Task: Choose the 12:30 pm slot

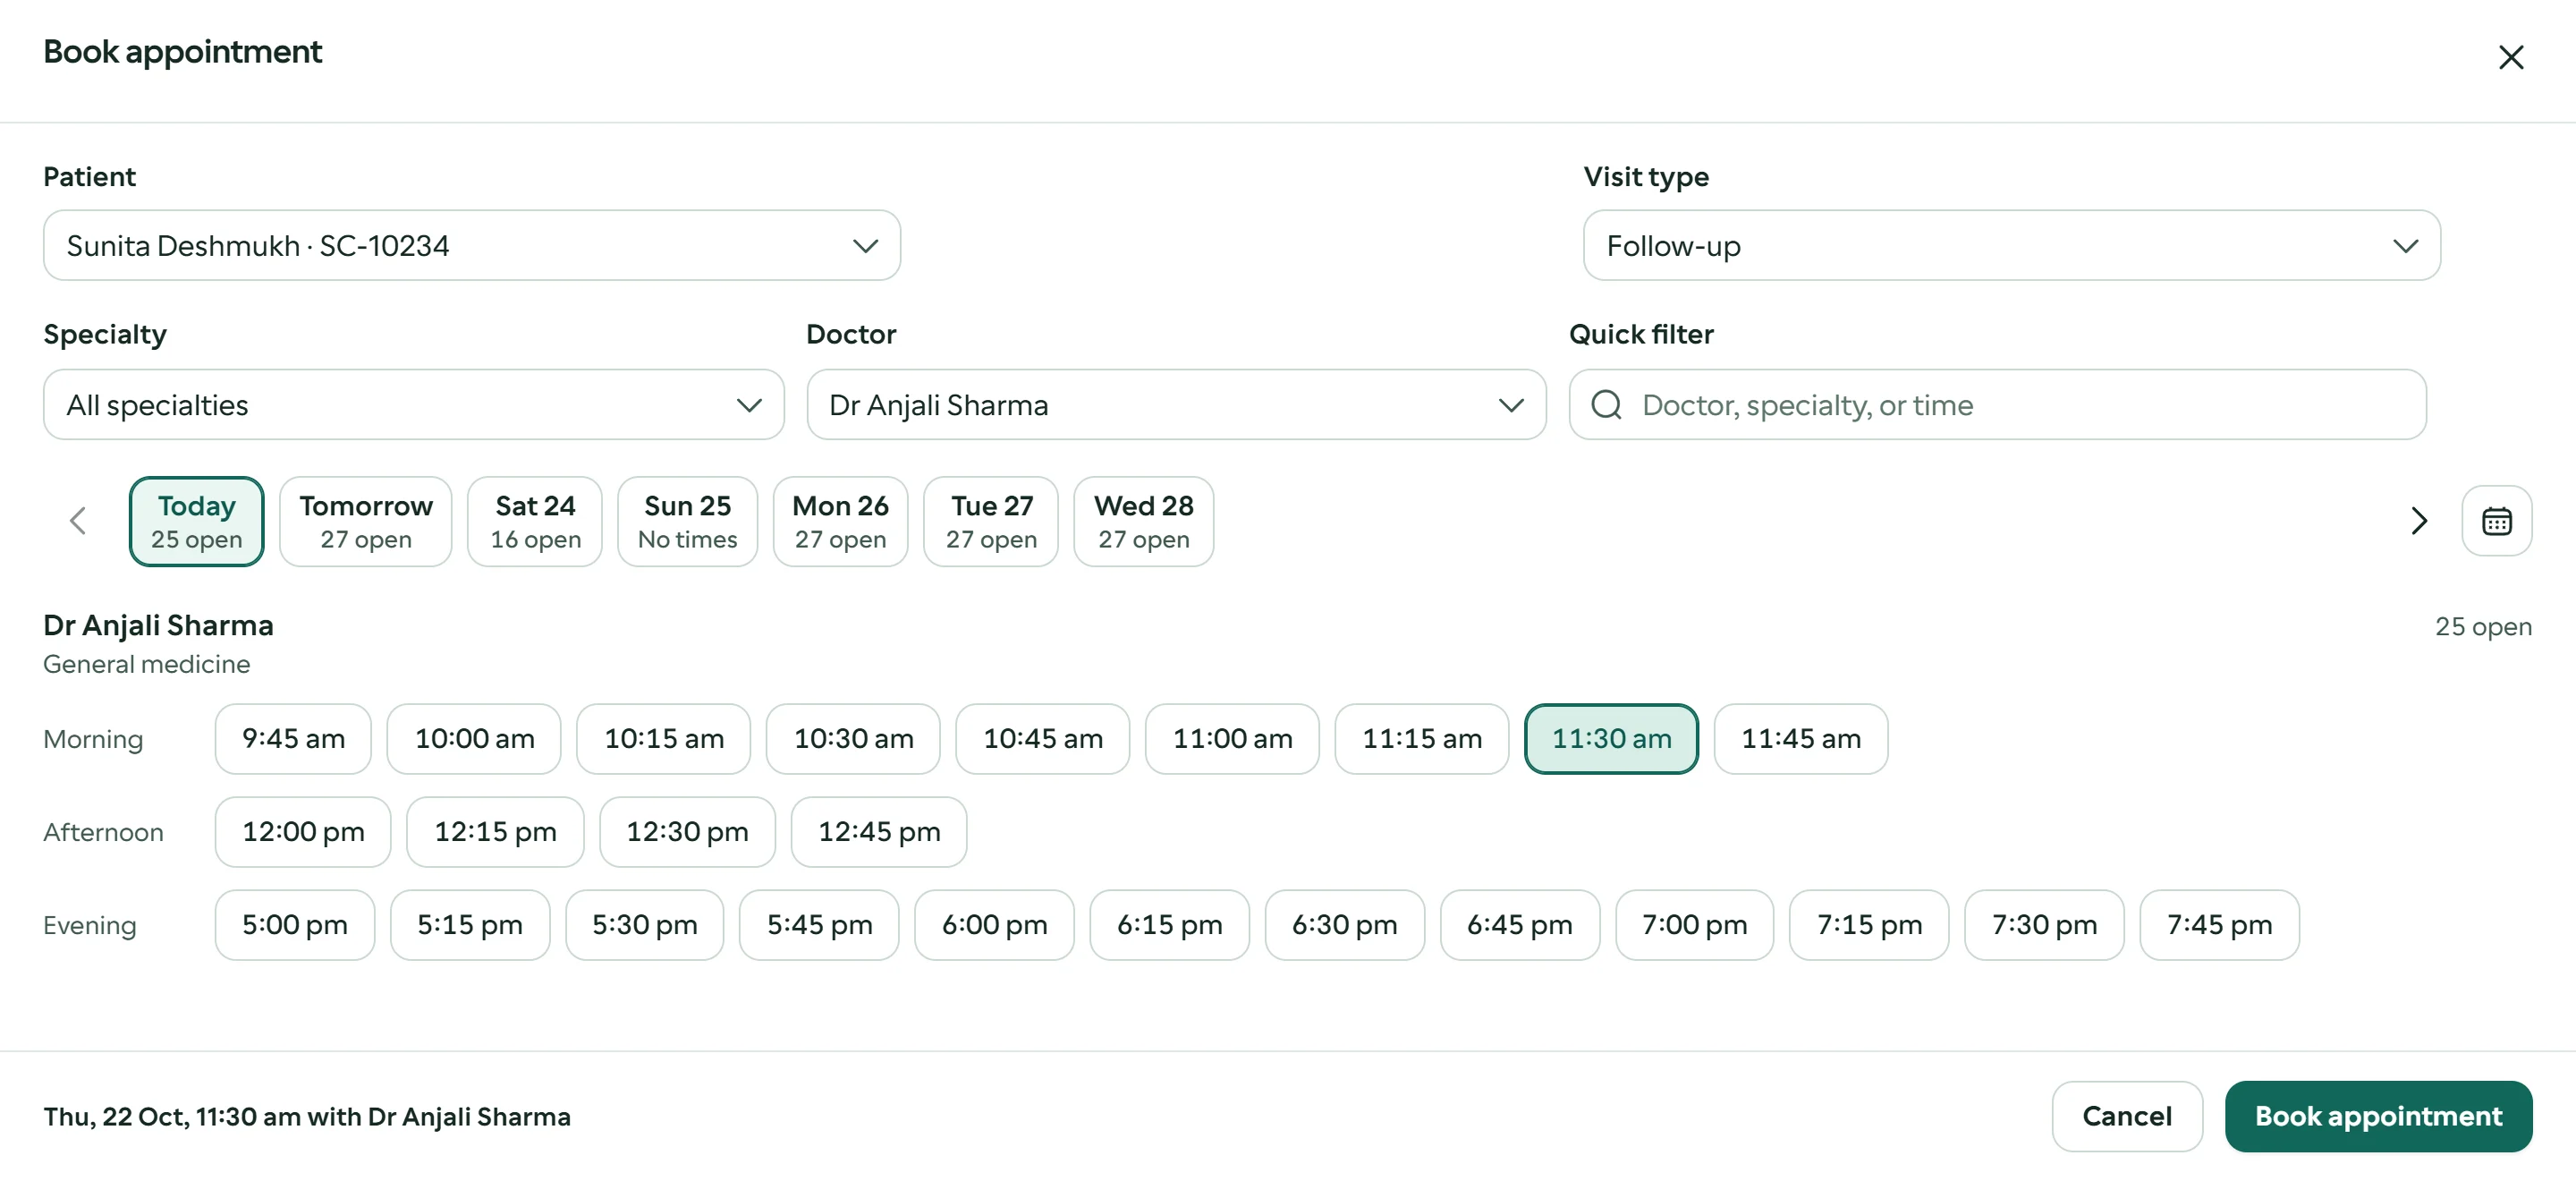Action: point(687,832)
